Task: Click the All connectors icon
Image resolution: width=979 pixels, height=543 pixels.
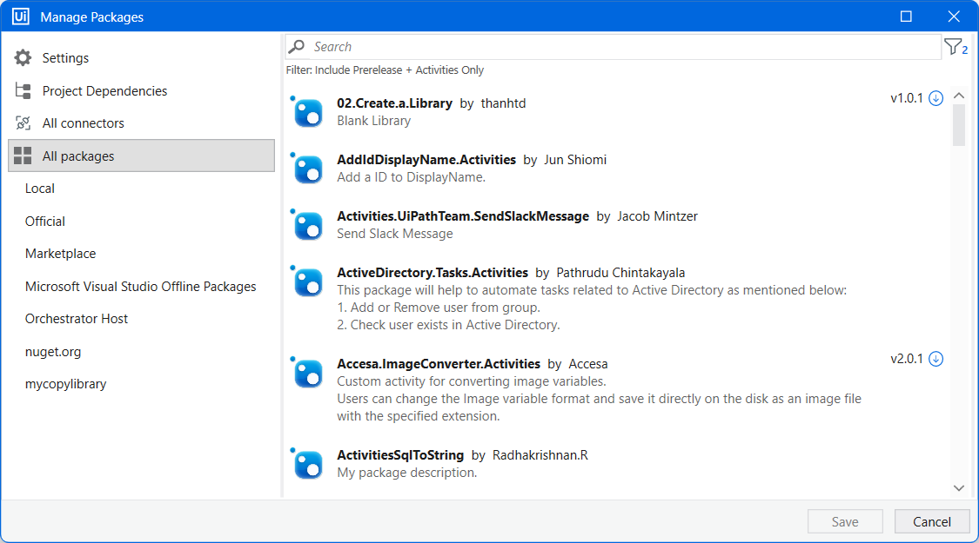Action: click(x=22, y=124)
